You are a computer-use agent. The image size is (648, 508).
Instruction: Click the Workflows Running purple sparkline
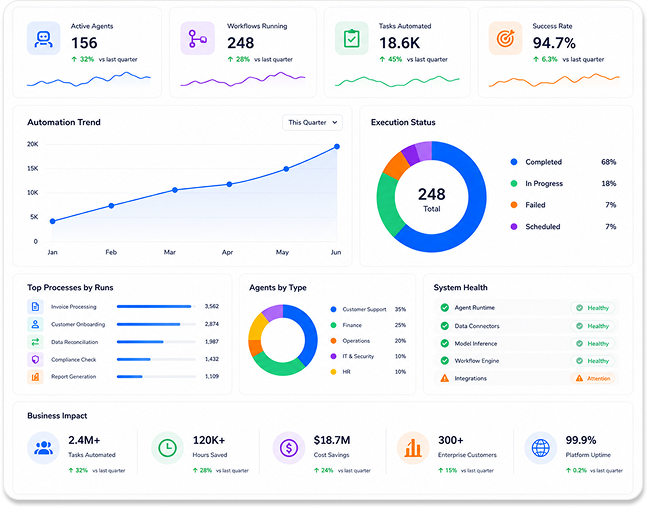(x=243, y=79)
